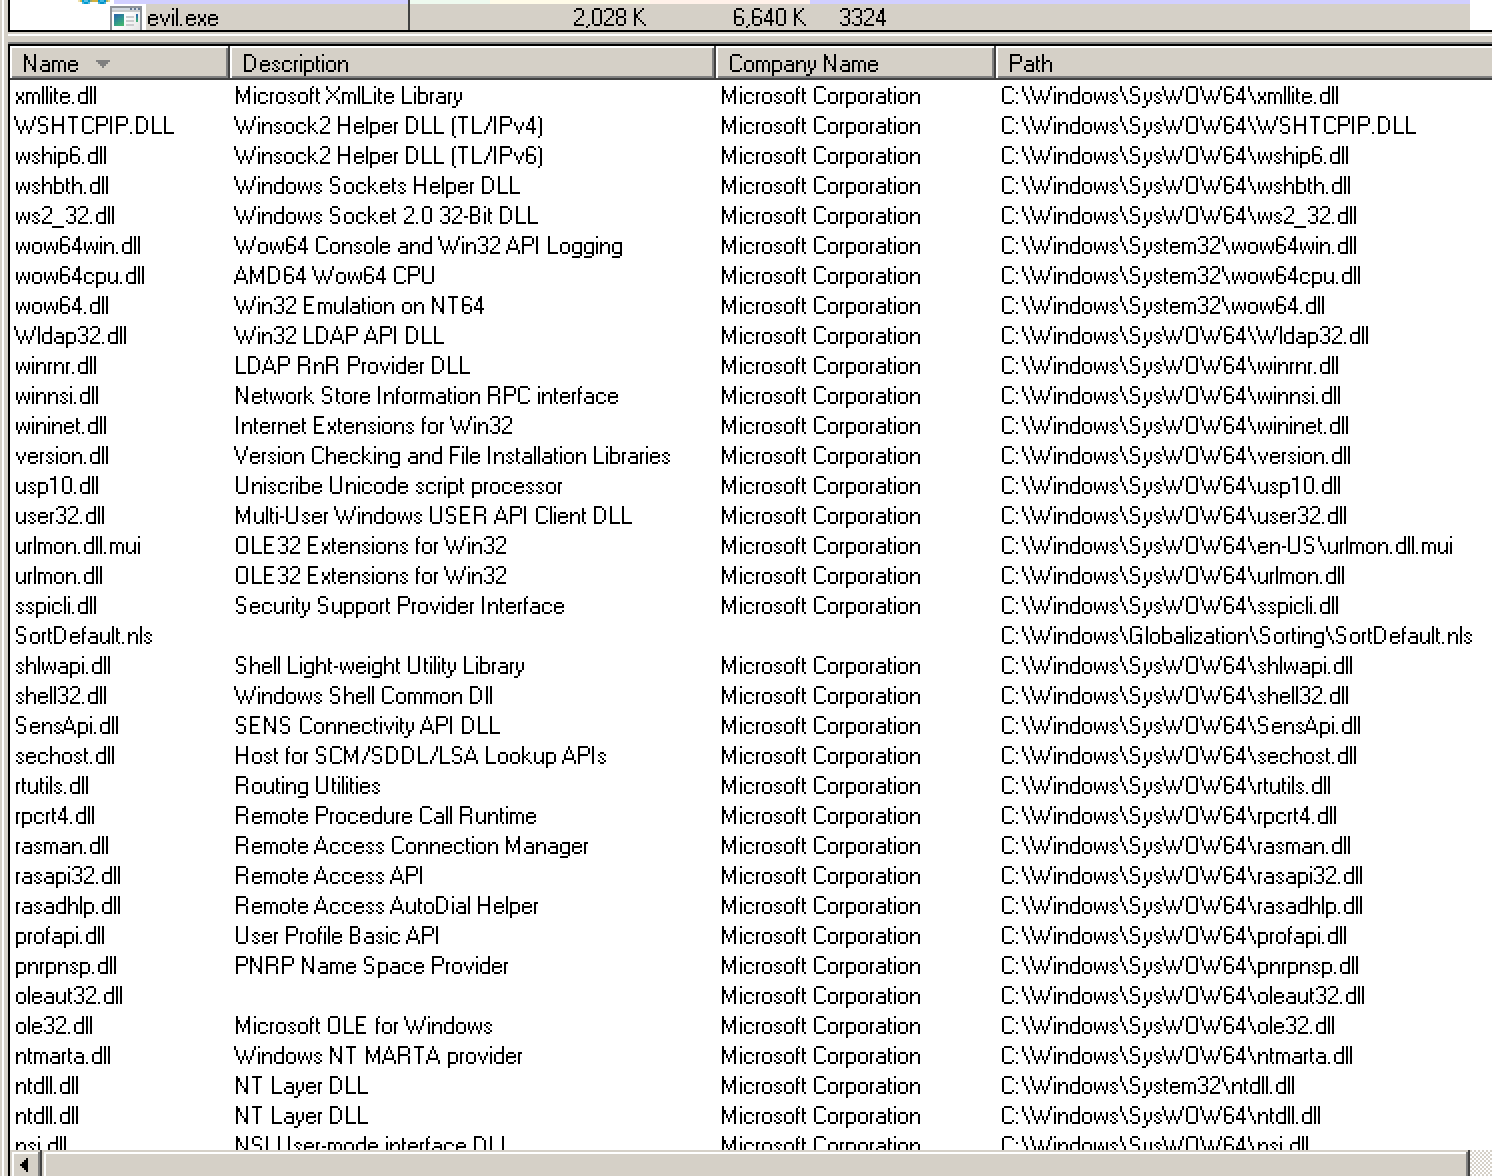This screenshot has height=1176, width=1492.
Task: Select the SensApi.dll entry
Action: [x=67, y=726]
